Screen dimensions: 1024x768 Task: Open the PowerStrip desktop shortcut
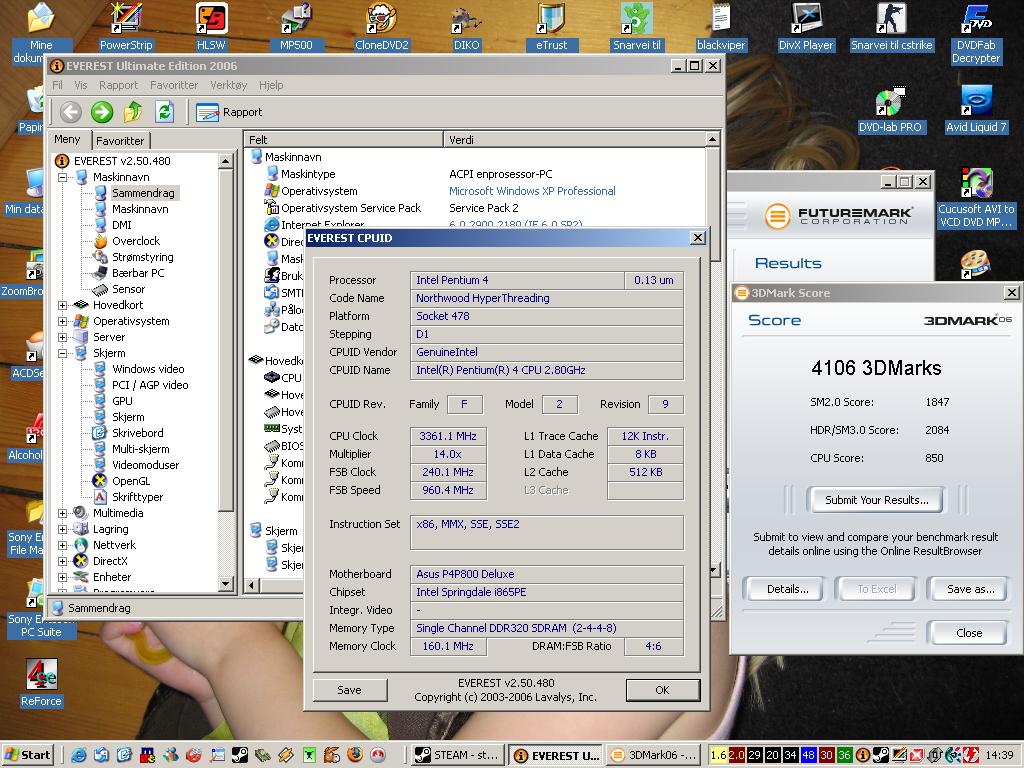coord(126,27)
